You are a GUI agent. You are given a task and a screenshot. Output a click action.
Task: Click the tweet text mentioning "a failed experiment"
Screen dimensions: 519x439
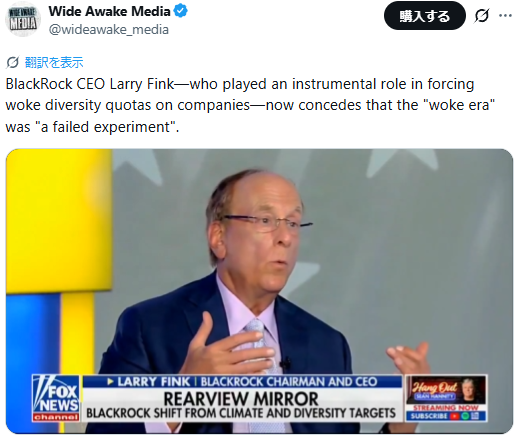click(250, 105)
